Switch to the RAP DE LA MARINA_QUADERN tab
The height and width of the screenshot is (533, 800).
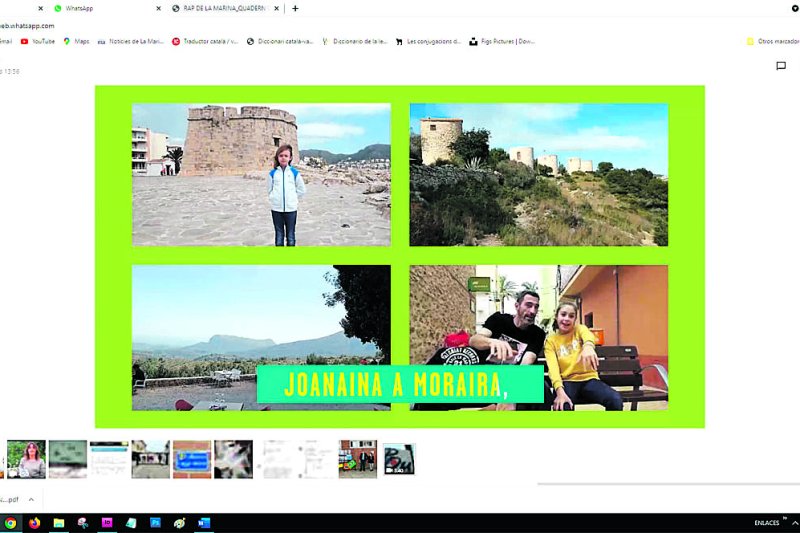click(224, 8)
